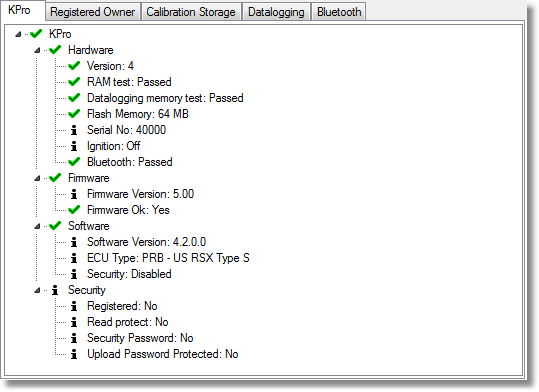Click the check icon for Flash Memory
The height and width of the screenshot is (392, 539).
coord(74,114)
